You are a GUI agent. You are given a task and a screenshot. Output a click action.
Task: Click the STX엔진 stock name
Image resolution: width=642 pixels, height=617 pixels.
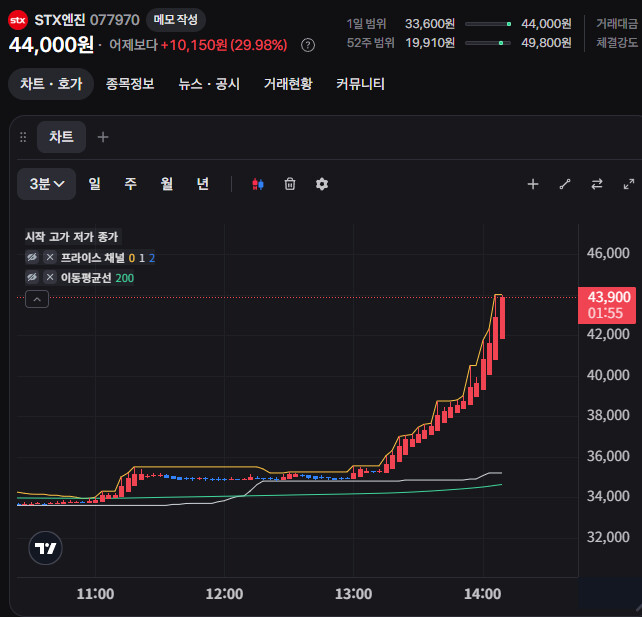tap(60, 20)
